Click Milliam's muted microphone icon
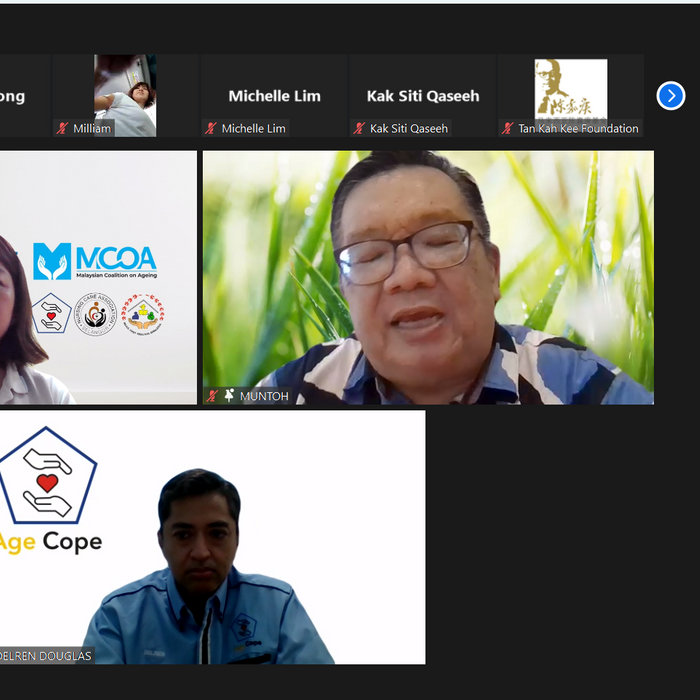Image resolution: width=700 pixels, height=700 pixels. click(x=63, y=129)
